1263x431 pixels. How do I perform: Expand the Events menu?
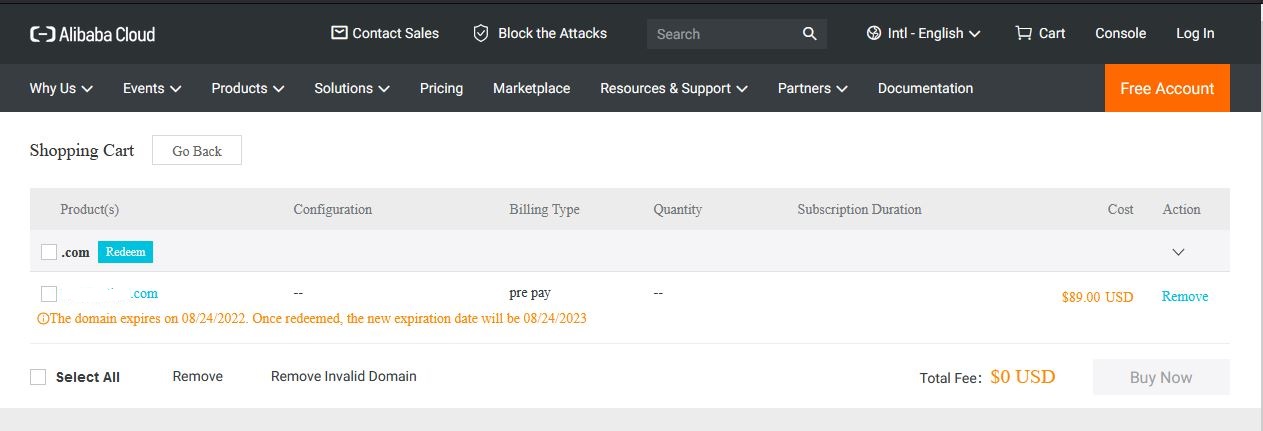(x=152, y=88)
